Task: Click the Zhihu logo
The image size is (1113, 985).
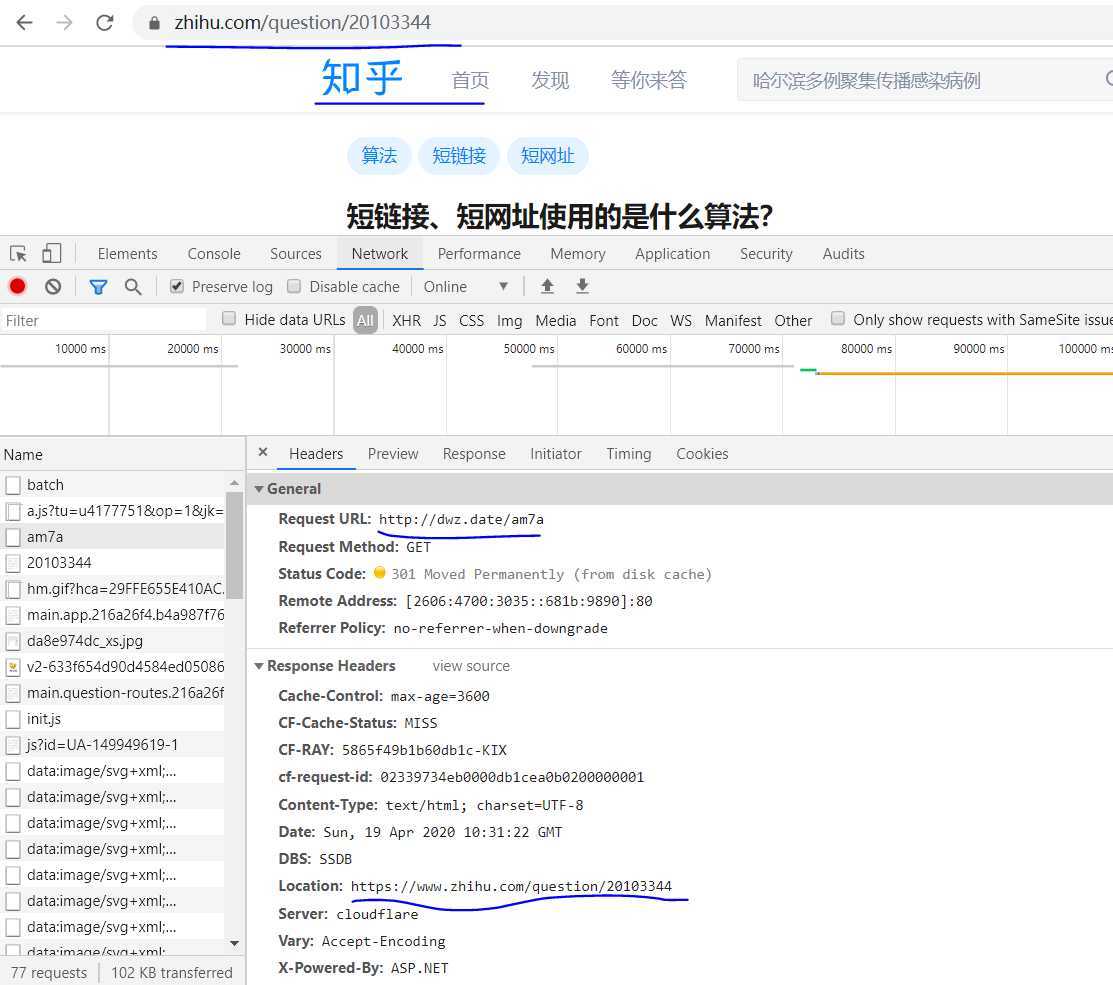Action: point(362,78)
